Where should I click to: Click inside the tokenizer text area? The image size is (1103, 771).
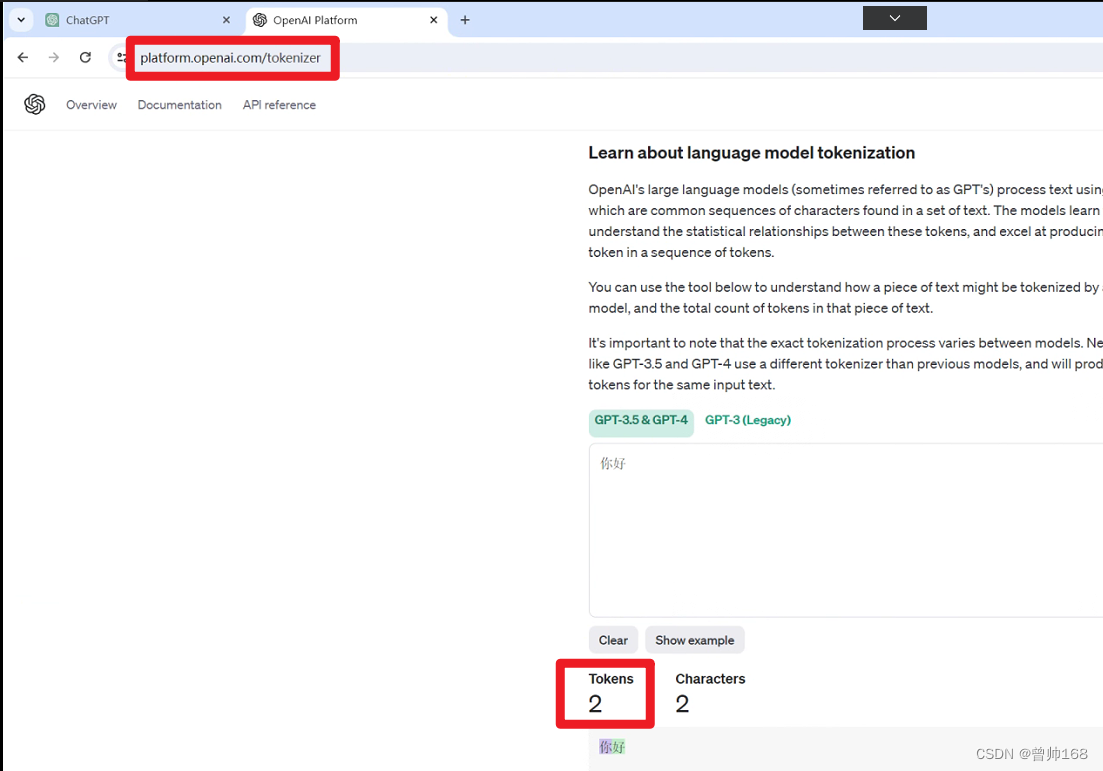[846, 530]
